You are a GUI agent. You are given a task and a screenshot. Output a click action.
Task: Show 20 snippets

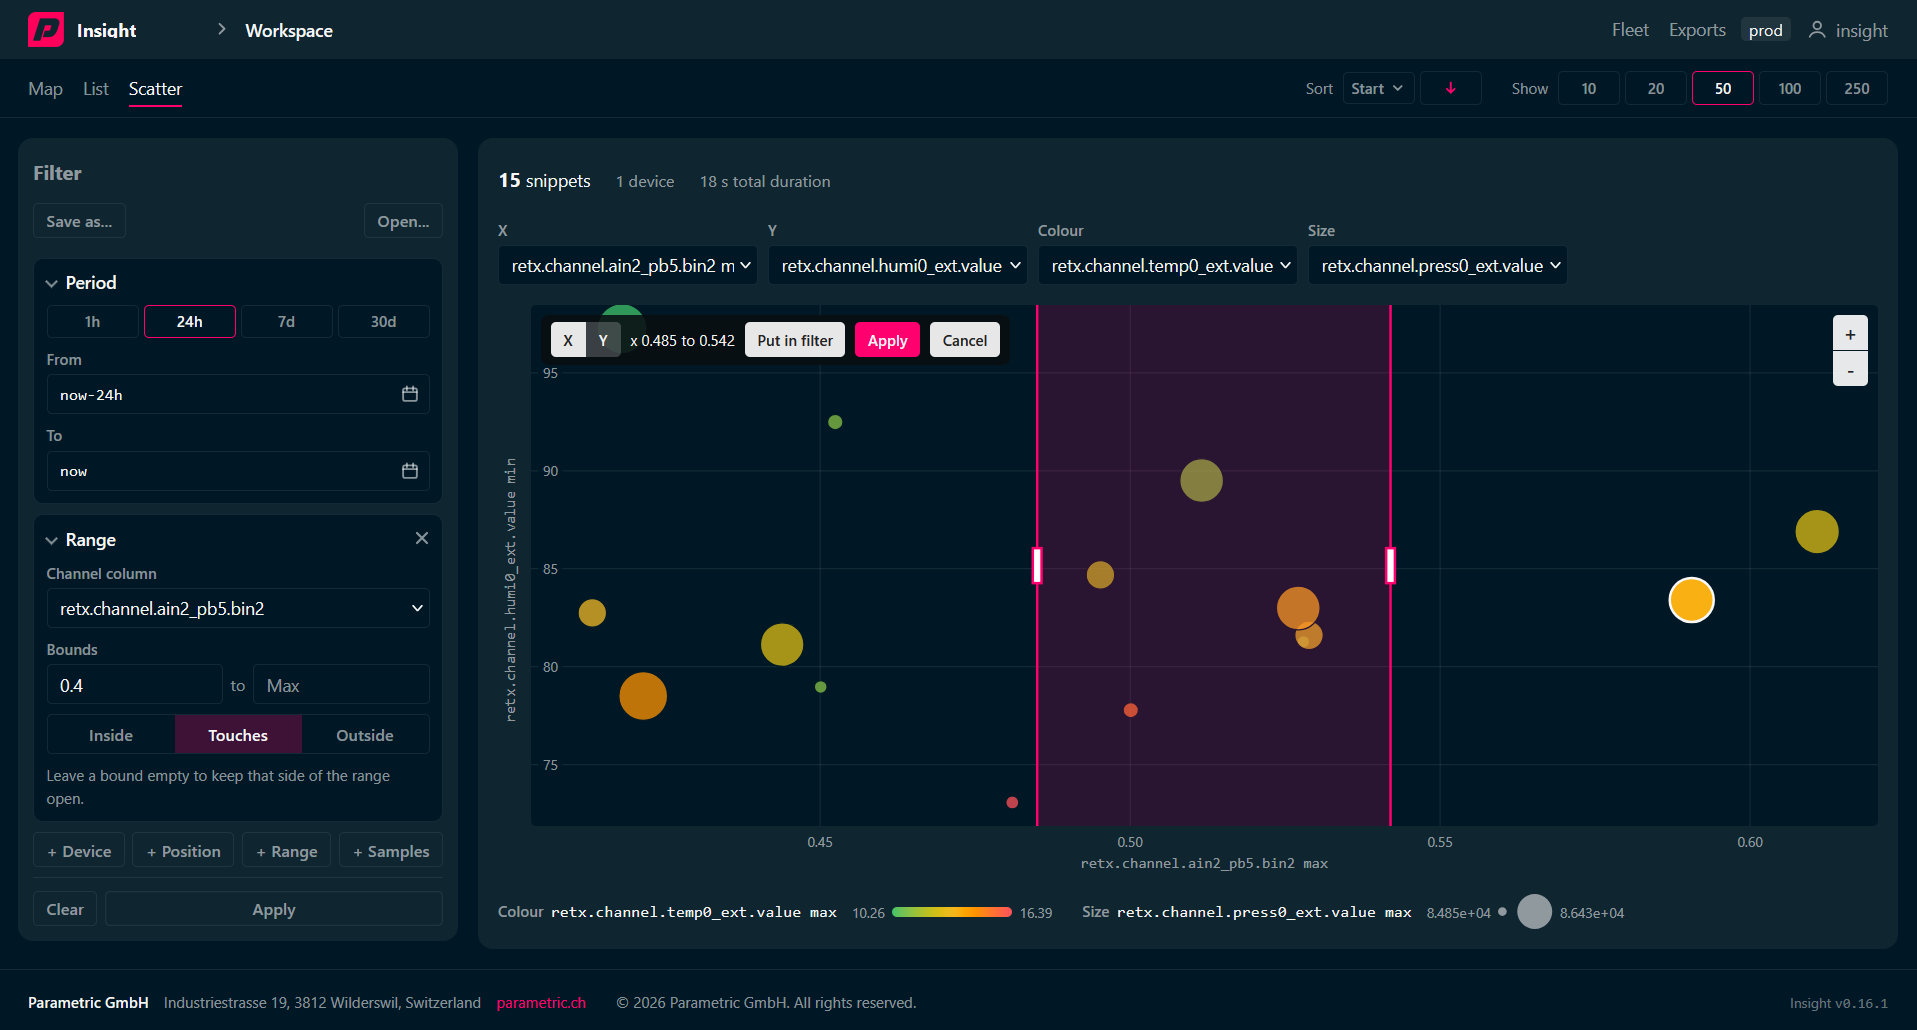[x=1656, y=89]
